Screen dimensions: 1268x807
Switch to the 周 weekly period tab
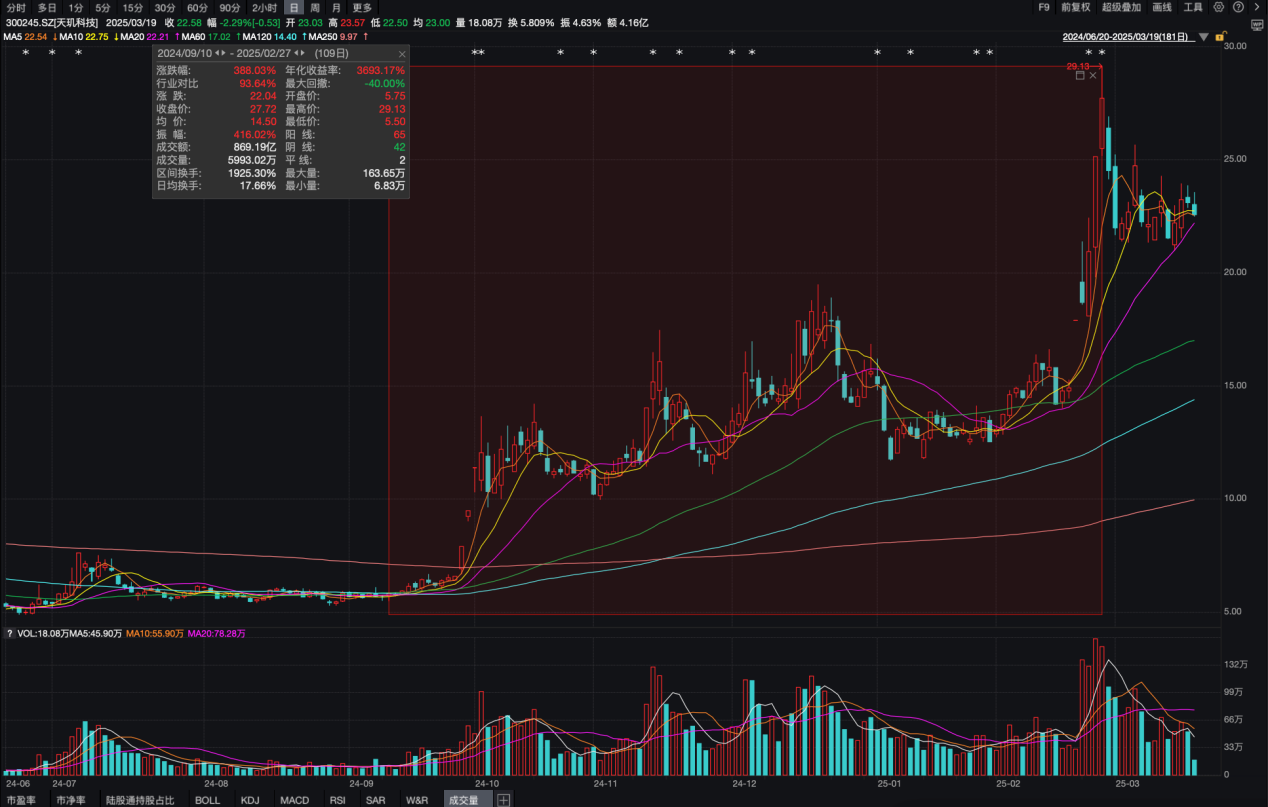[x=315, y=7]
